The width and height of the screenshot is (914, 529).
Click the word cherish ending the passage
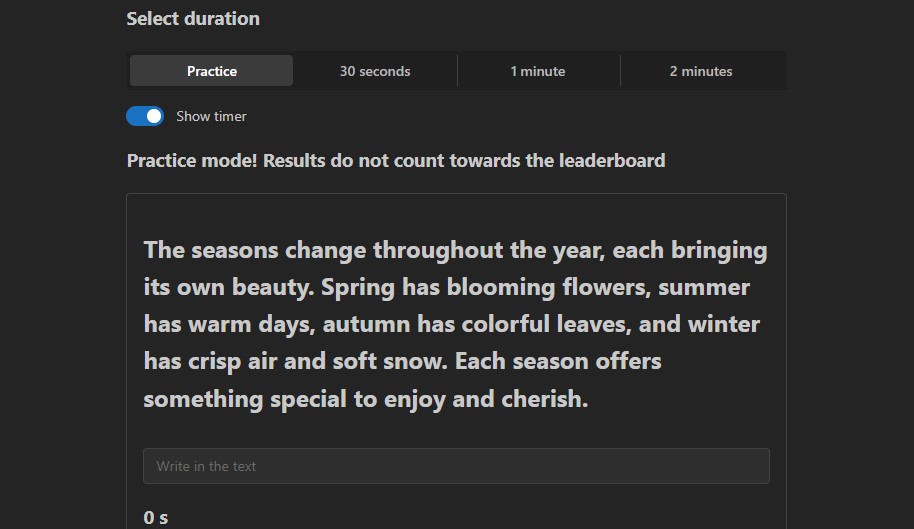coord(544,399)
